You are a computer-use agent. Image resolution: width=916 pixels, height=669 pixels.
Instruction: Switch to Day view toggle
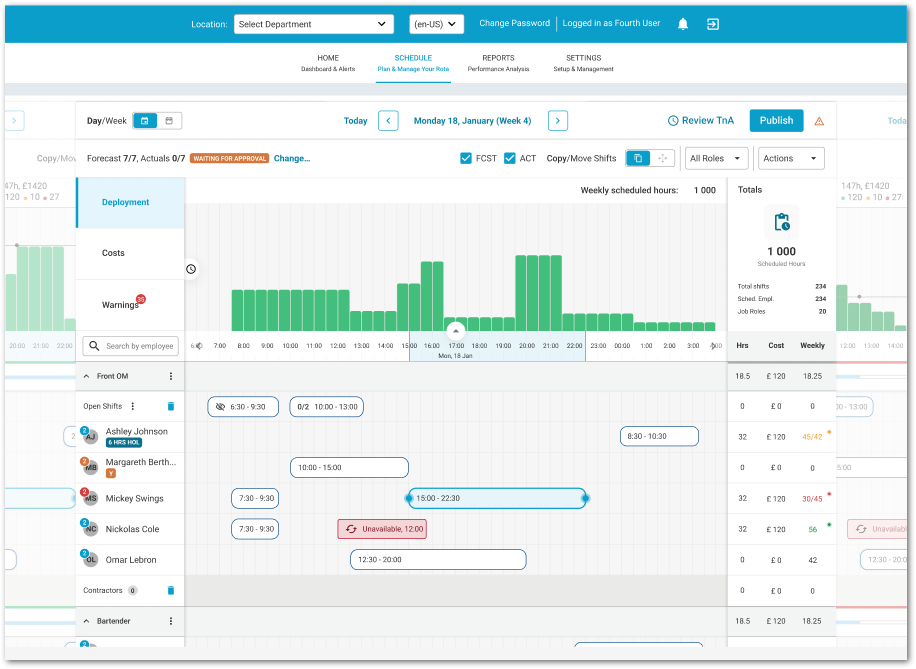point(145,121)
